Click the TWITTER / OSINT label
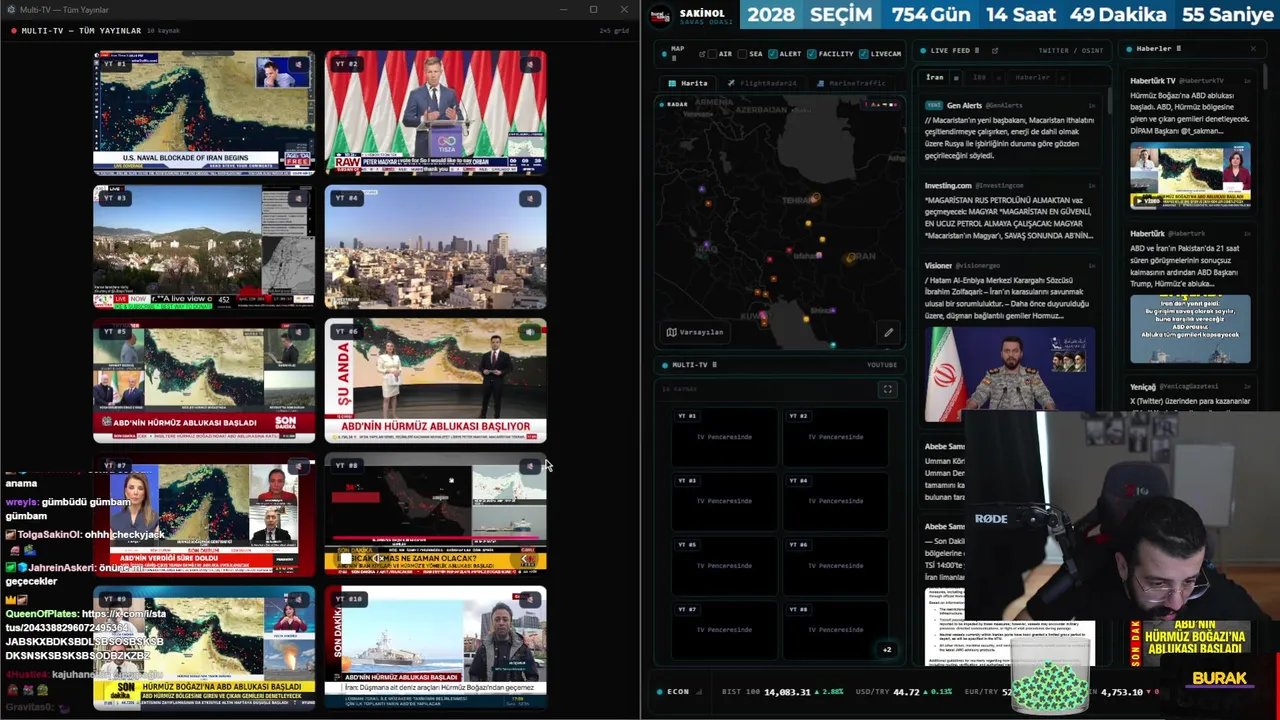This screenshot has width=1280, height=720. 1071,50
